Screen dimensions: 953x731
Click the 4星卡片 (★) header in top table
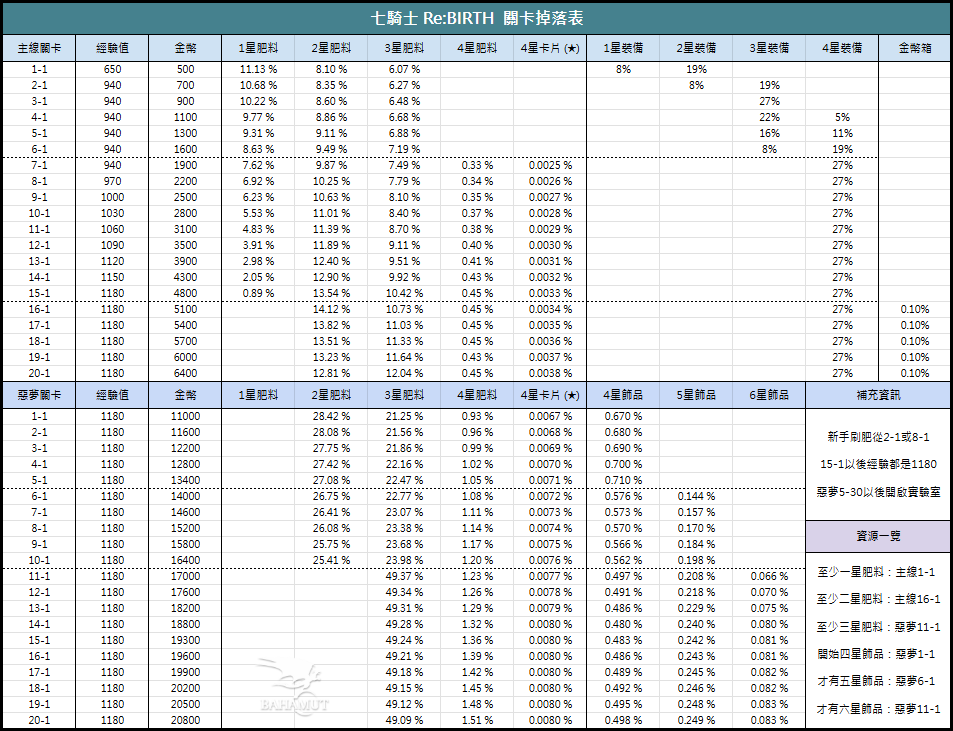pyautogui.click(x=550, y=48)
